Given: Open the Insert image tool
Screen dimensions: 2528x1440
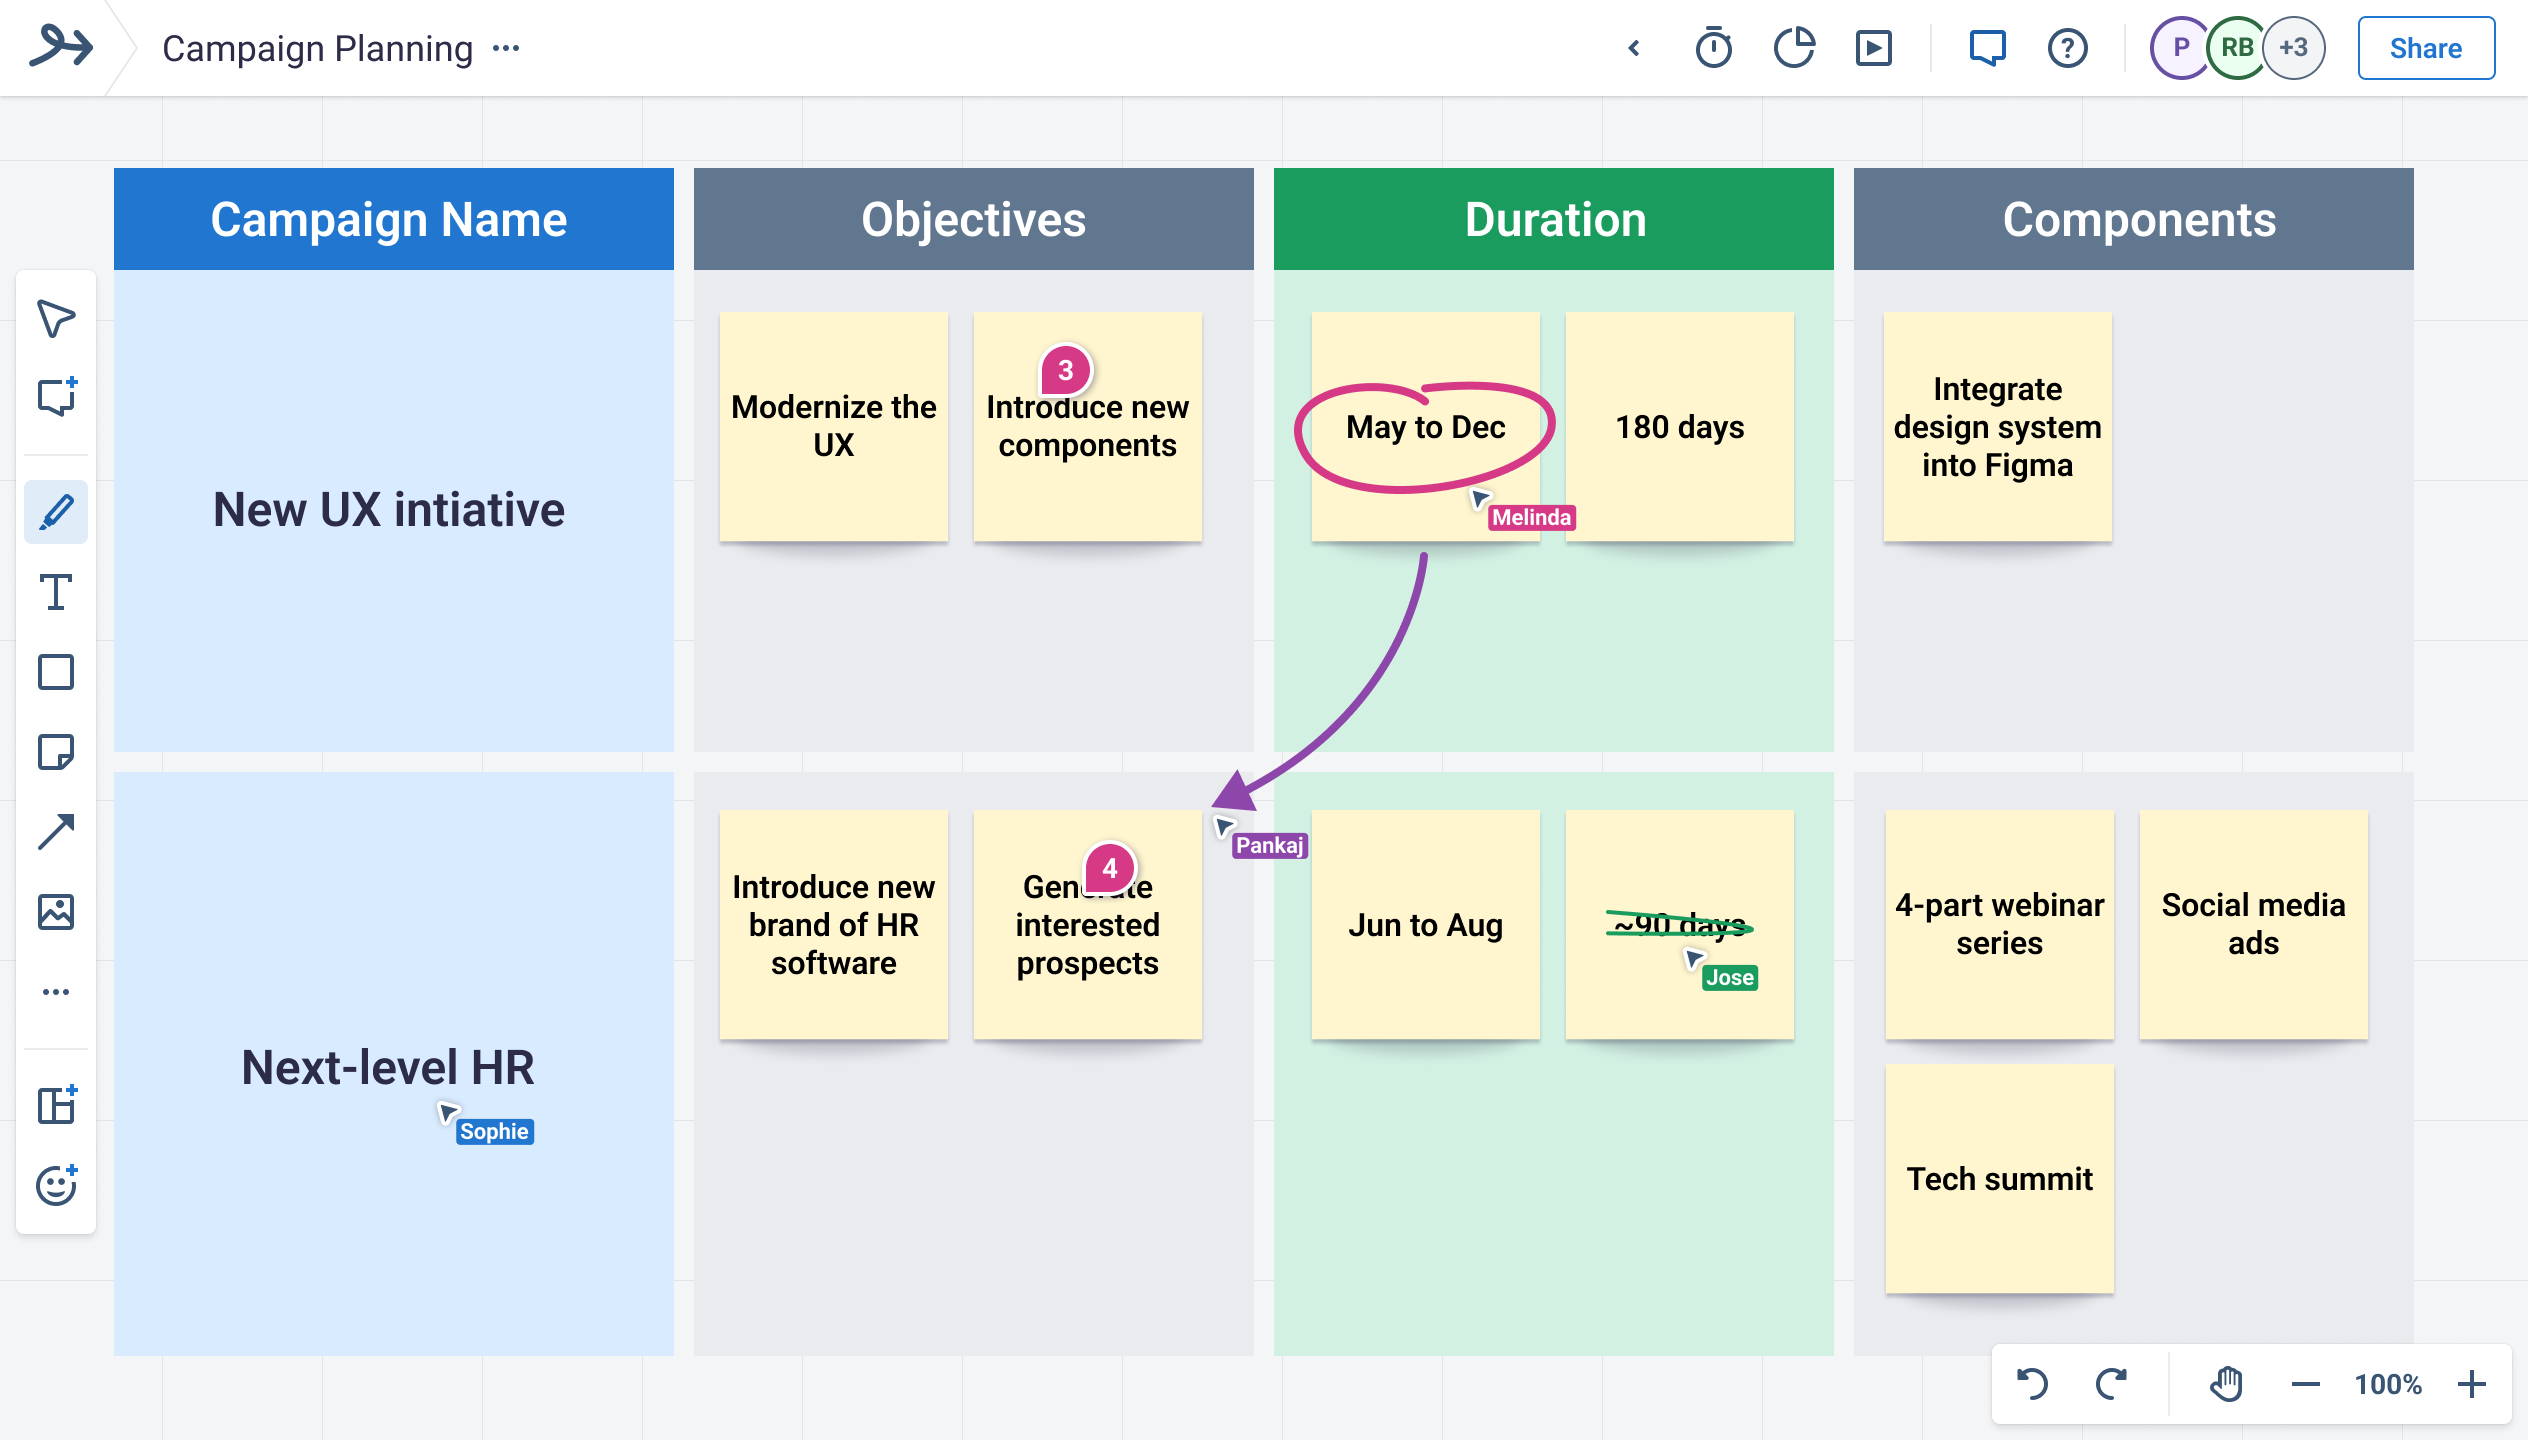Looking at the screenshot, I should pos(55,912).
